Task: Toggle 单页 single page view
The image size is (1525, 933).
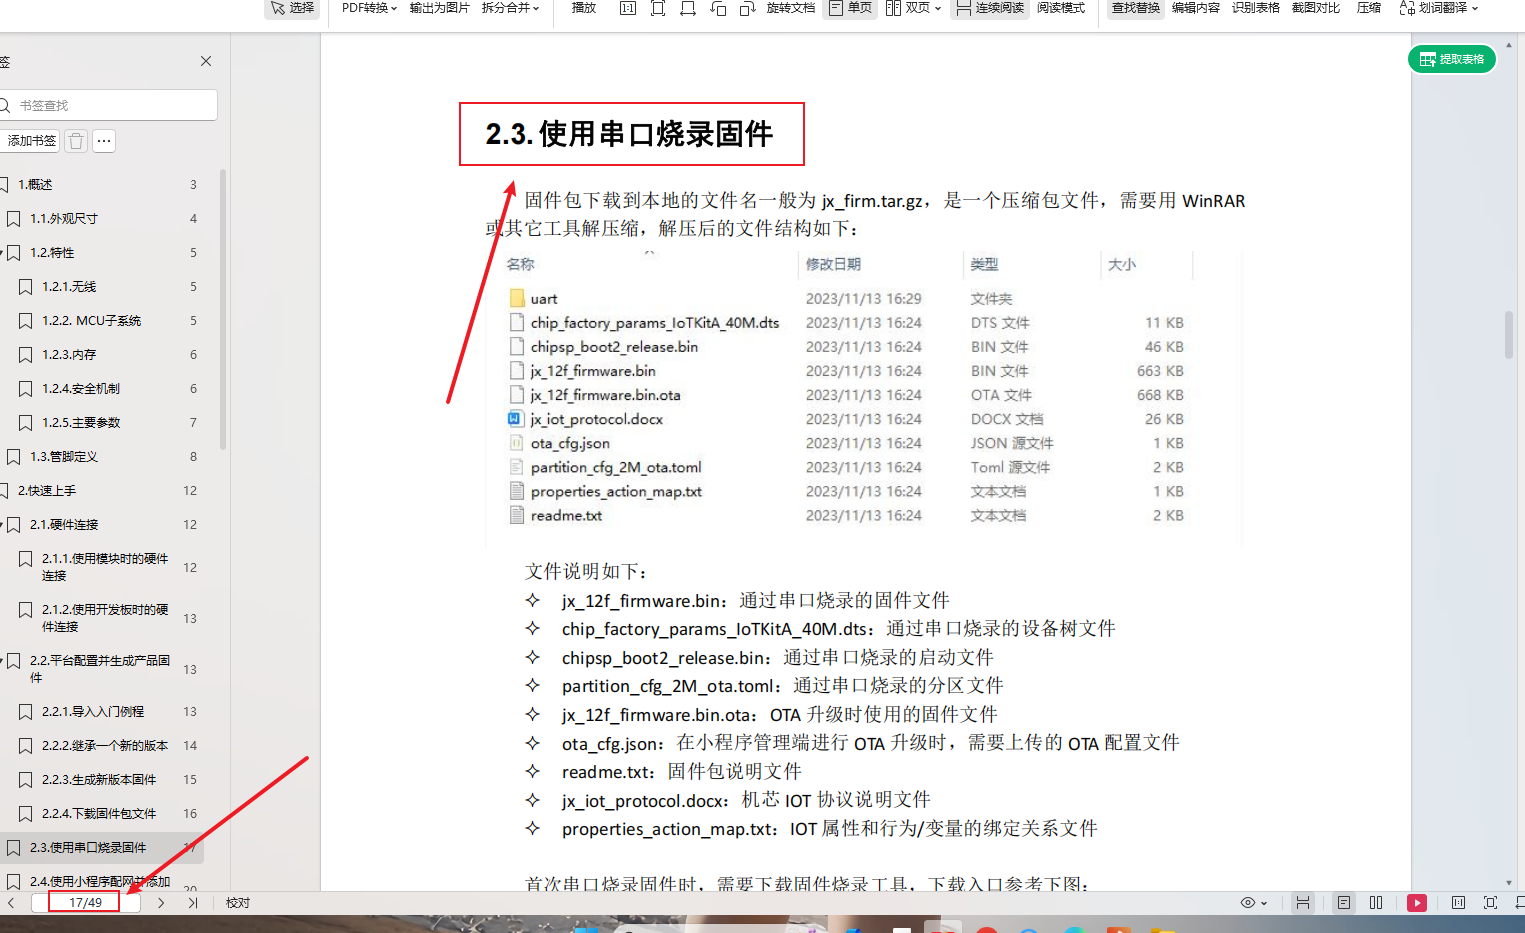Action: pos(850,8)
